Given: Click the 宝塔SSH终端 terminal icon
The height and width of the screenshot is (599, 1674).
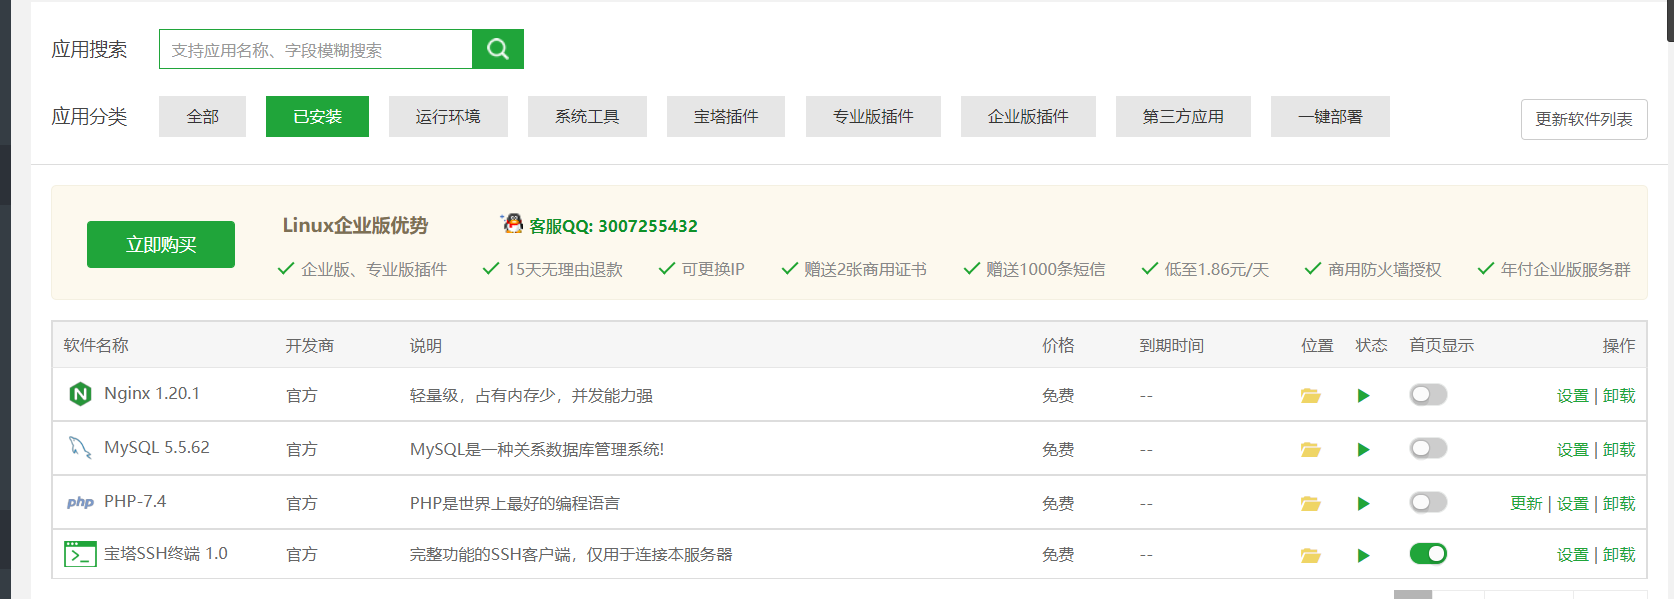Looking at the screenshot, I should pos(80,554).
